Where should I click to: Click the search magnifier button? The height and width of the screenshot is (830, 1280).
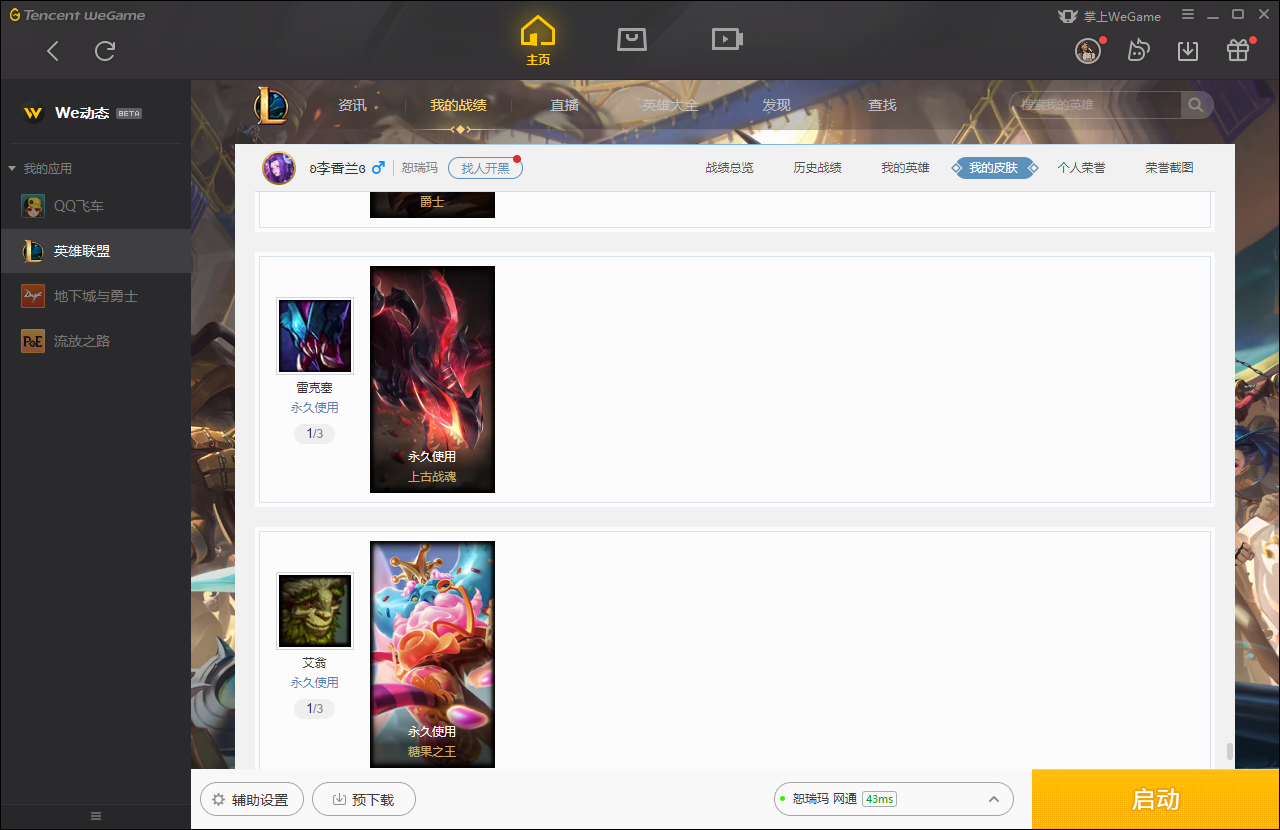tap(1197, 105)
